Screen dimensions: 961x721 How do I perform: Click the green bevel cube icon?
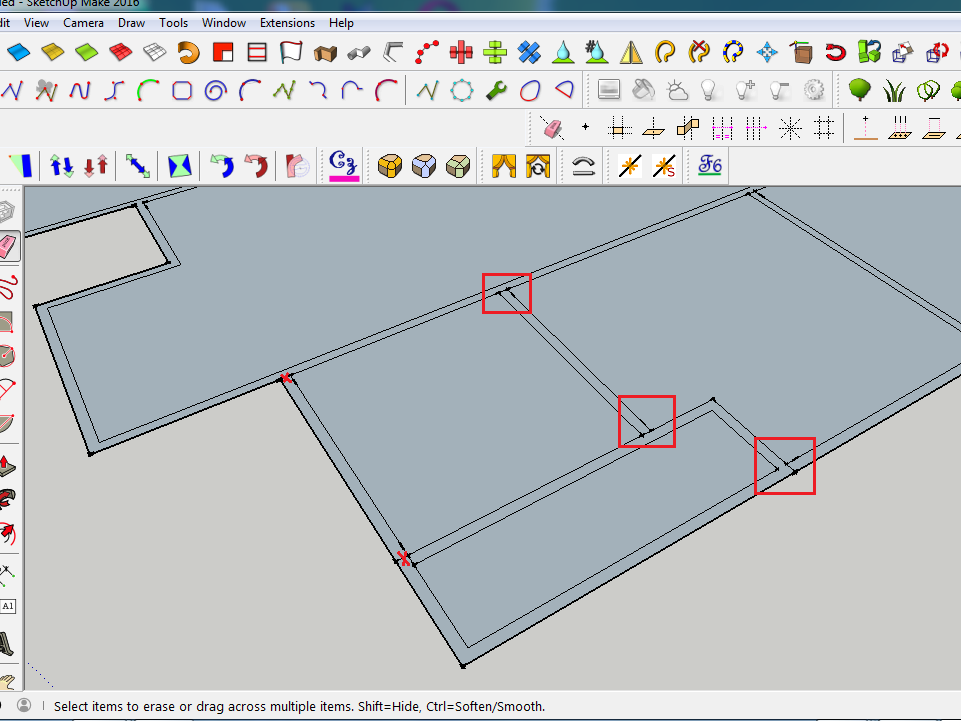click(458, 166)
